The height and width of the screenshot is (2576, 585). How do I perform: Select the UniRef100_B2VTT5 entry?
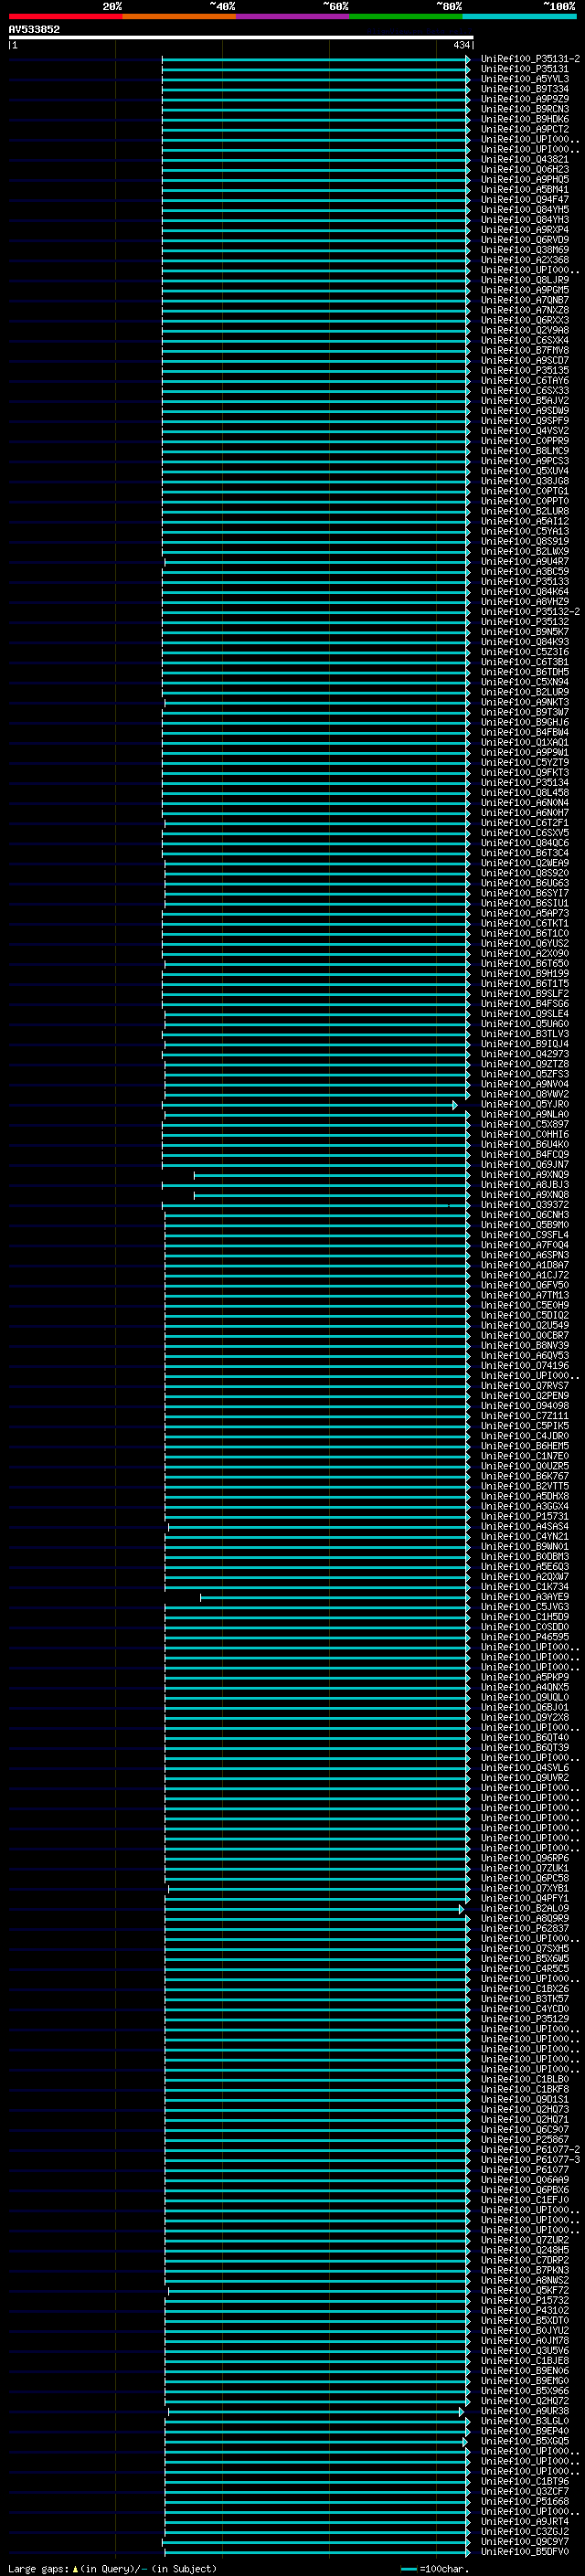(525, 1486)
